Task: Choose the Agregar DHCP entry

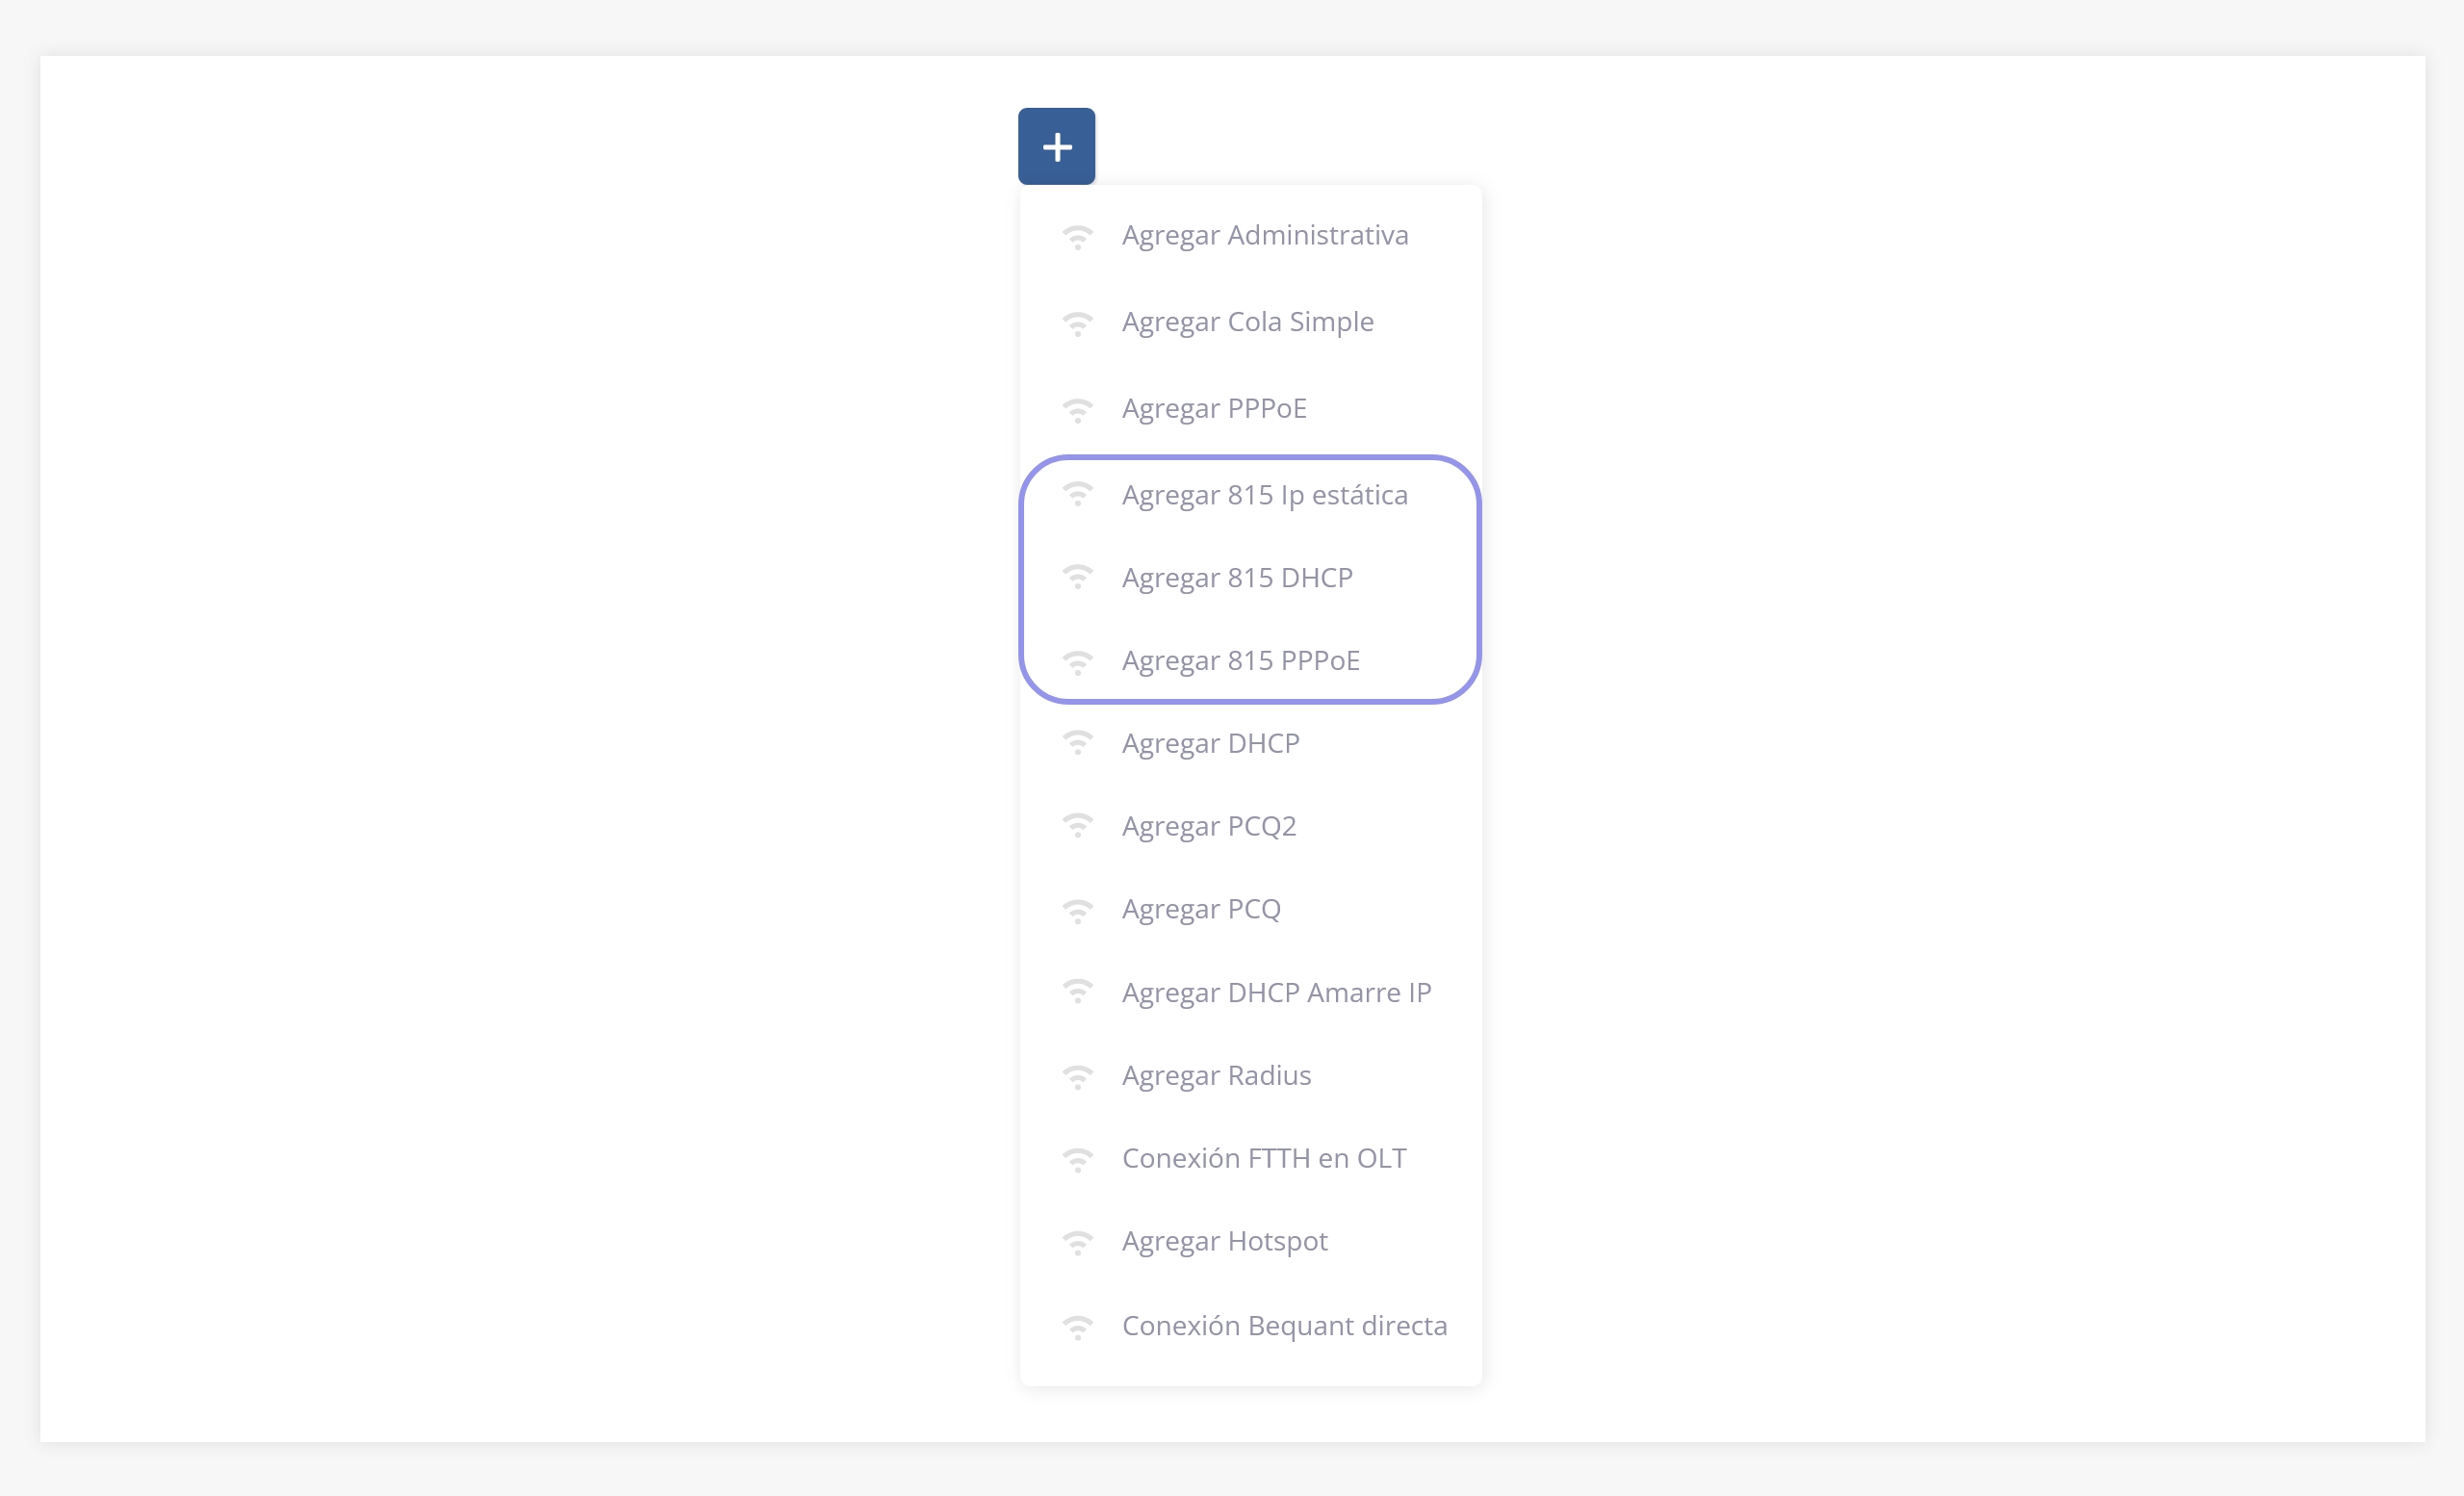Action: click(1210, 744)
